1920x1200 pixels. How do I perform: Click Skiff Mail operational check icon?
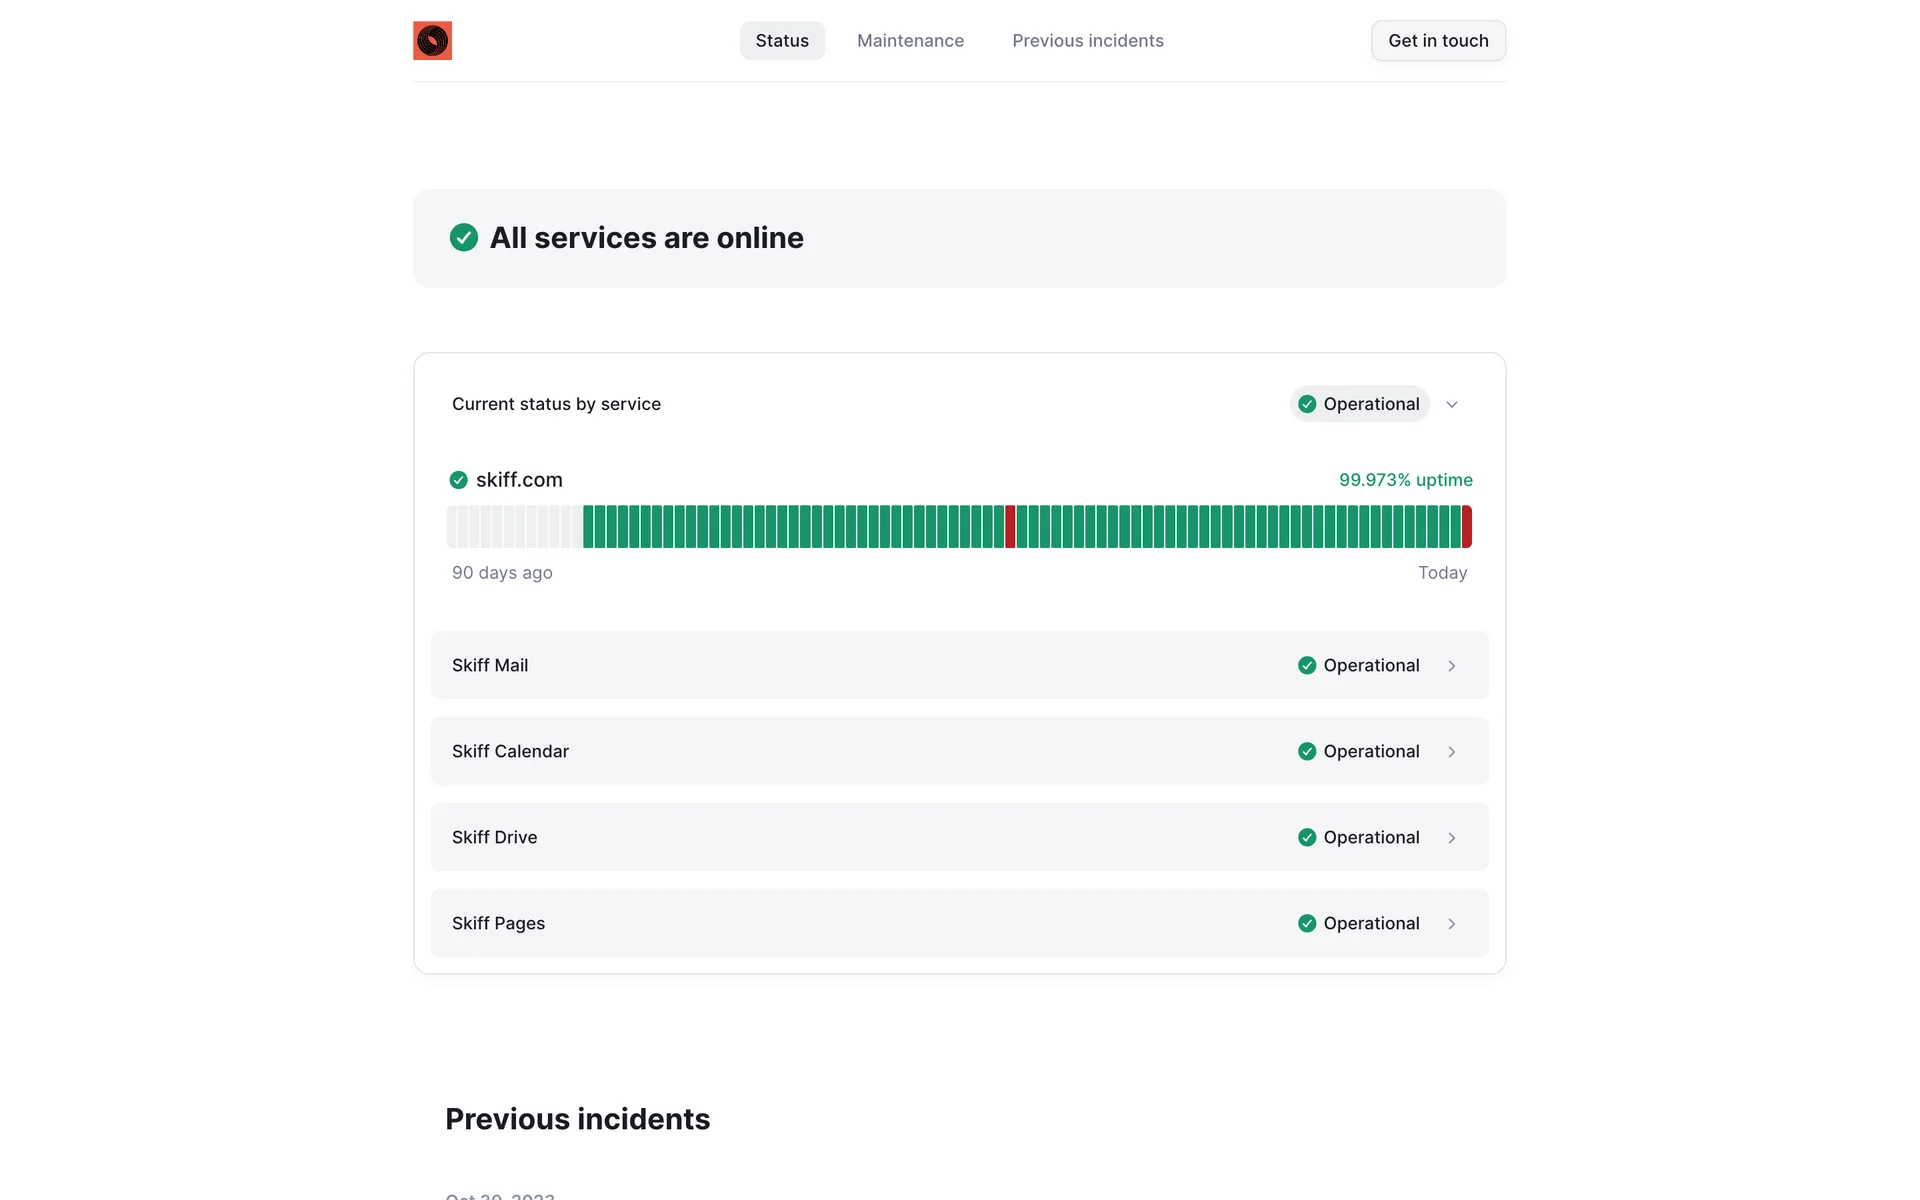[x=1306, y=666]
